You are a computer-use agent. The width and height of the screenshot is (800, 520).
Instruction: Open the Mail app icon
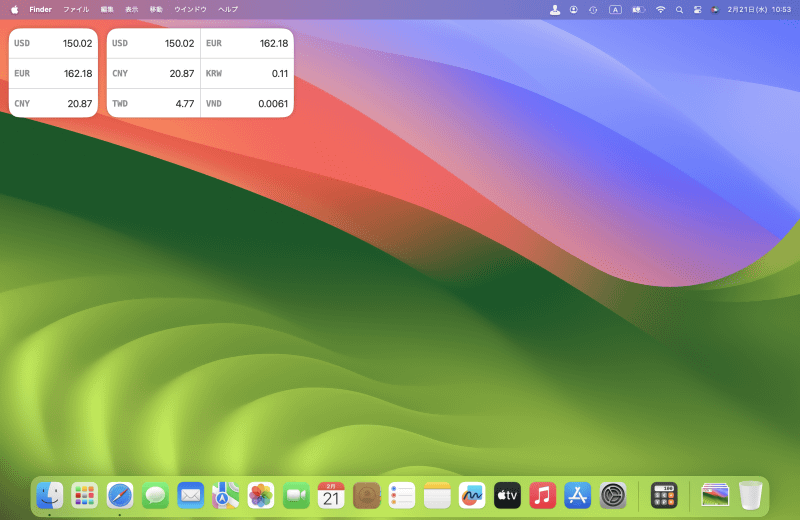click(x=190, y=495)
